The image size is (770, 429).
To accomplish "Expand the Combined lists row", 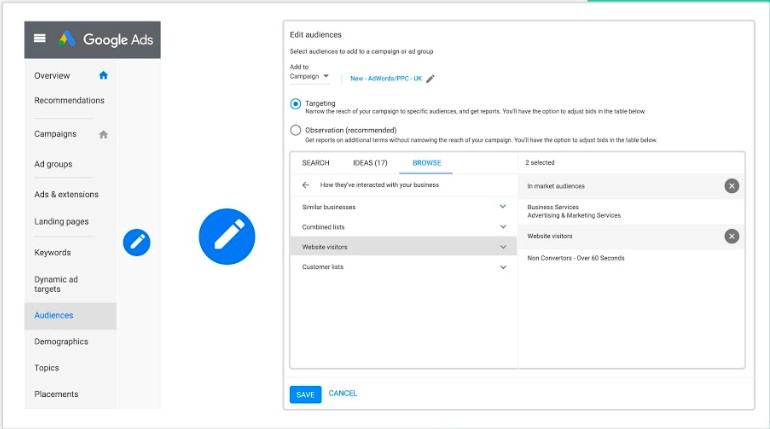I will tap(502, 226).
